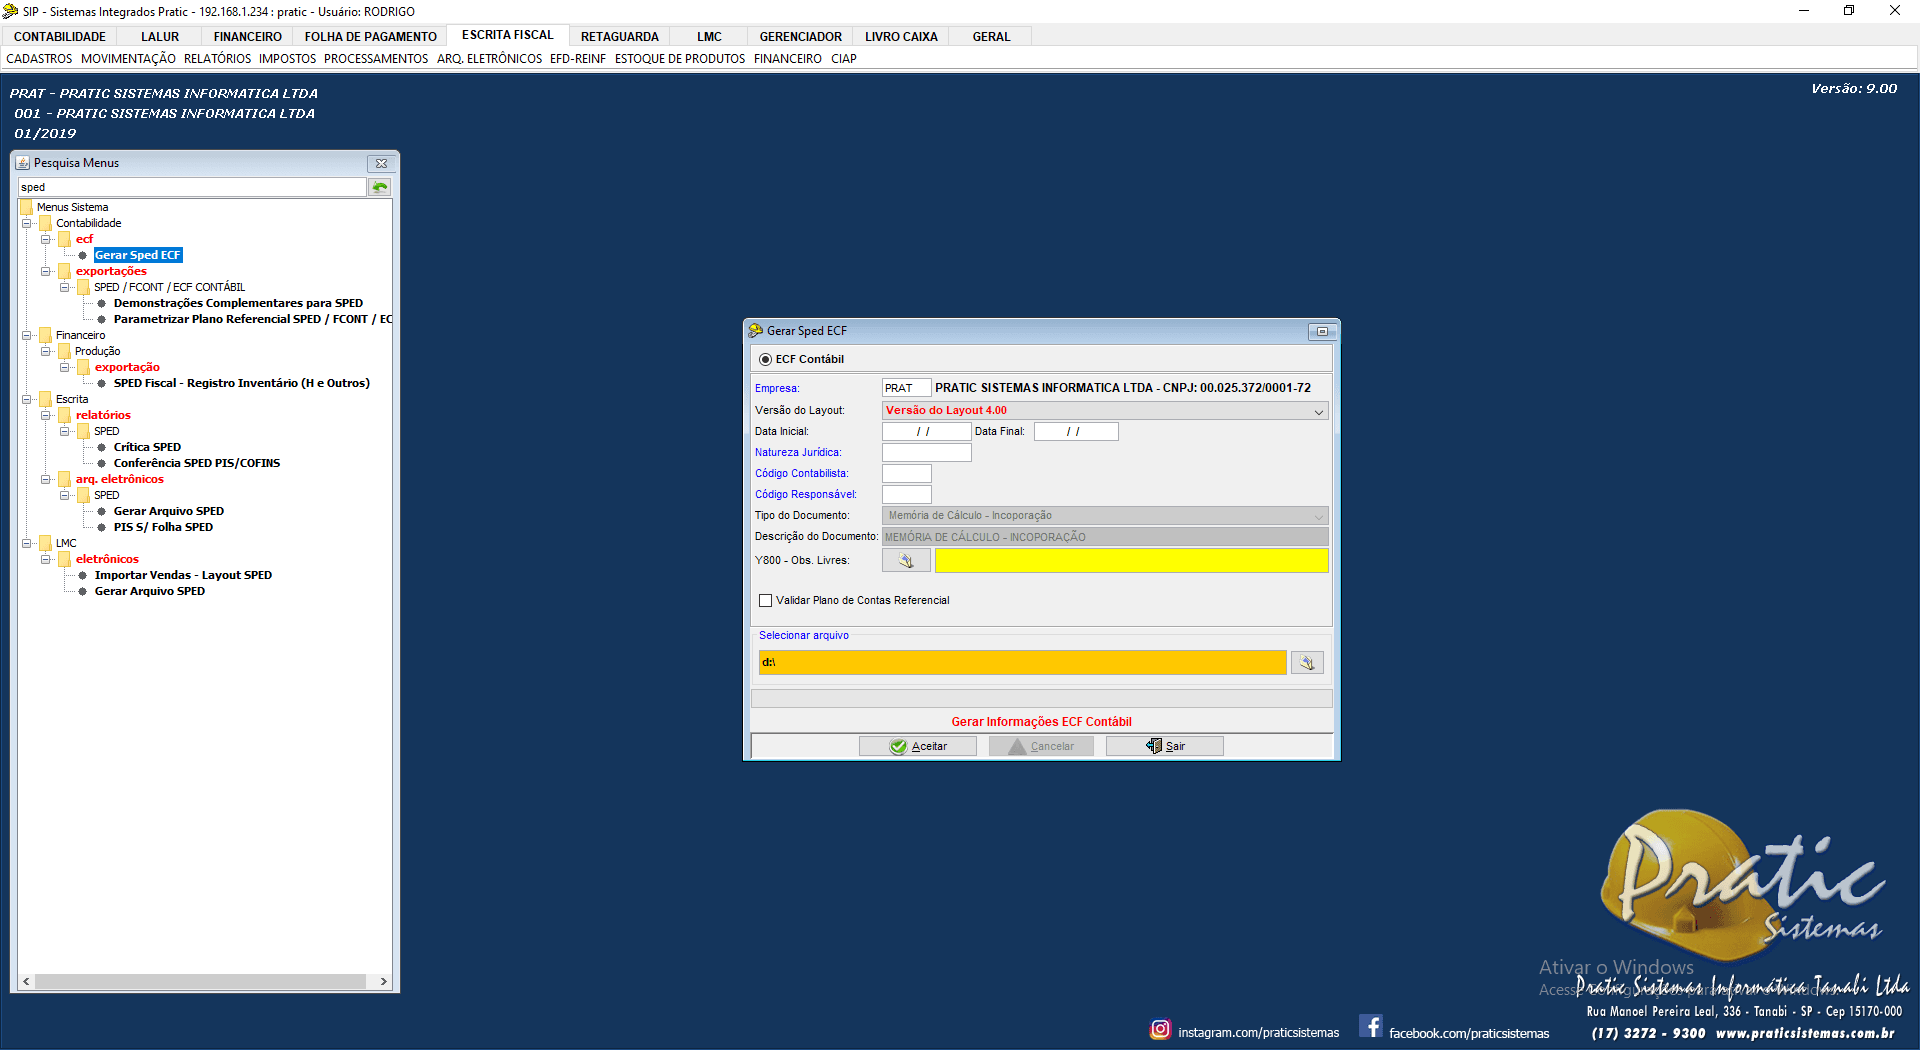Select the Gerar Sped ECF tree item

138,255
